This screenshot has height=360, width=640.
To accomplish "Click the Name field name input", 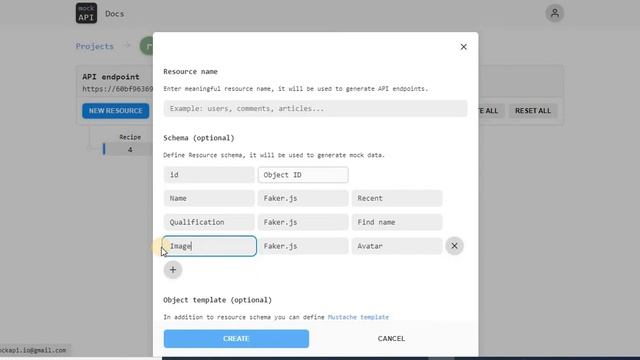I will point(209,198).
